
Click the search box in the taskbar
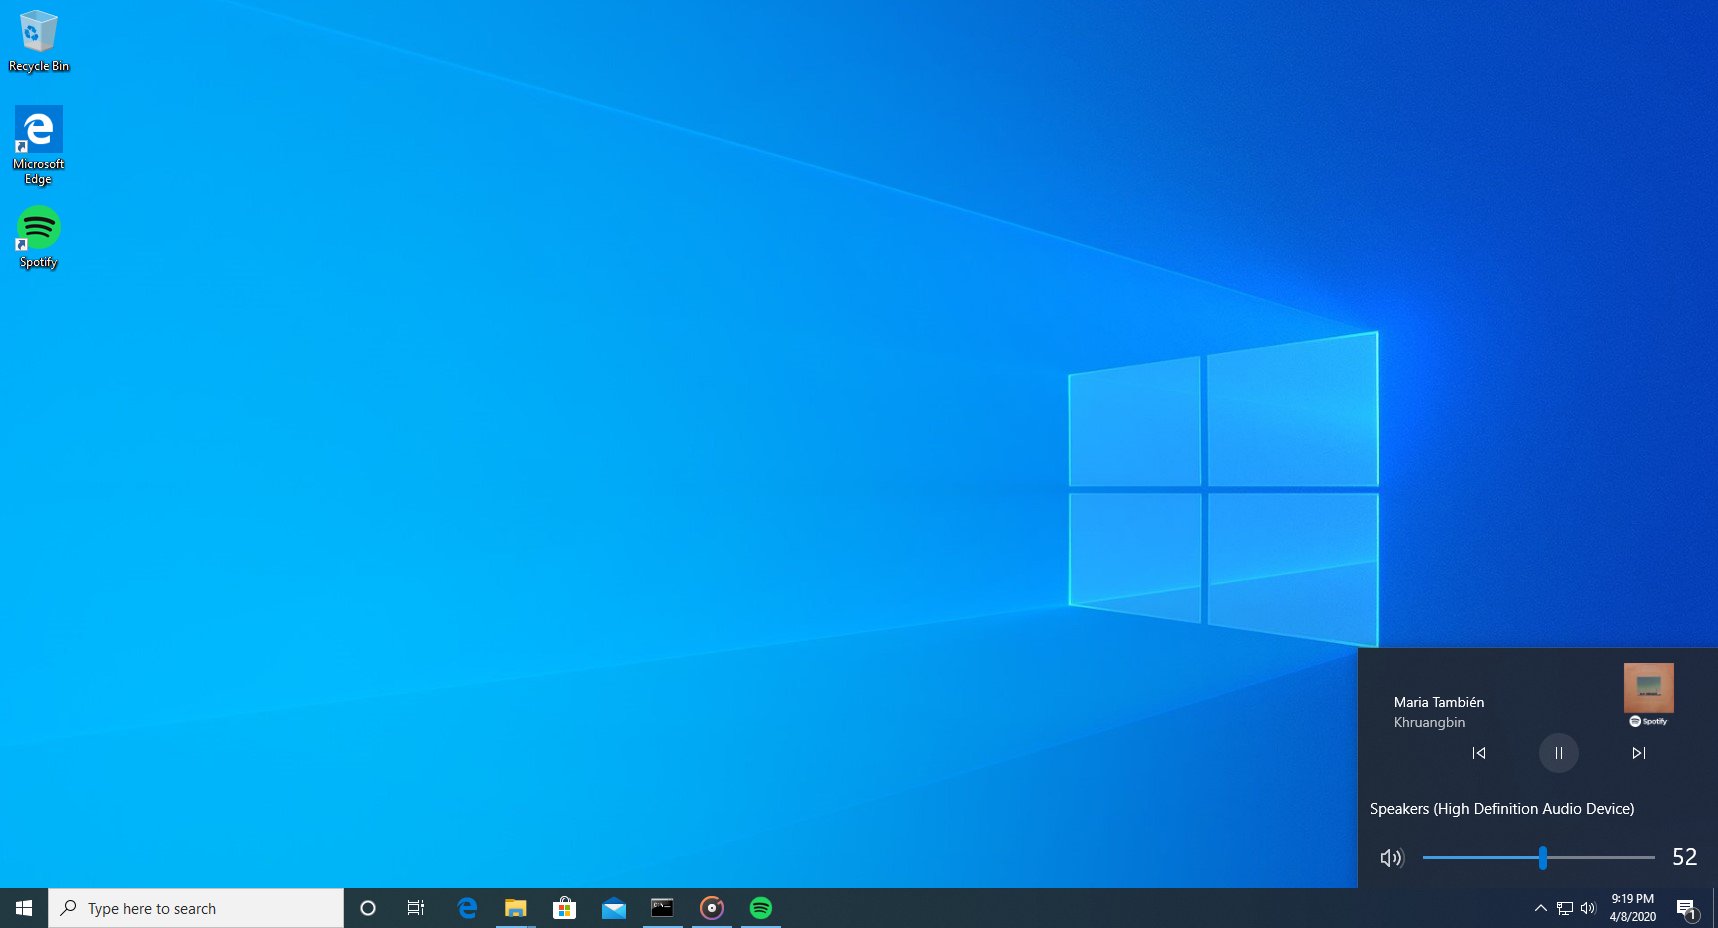pos(195,908)
